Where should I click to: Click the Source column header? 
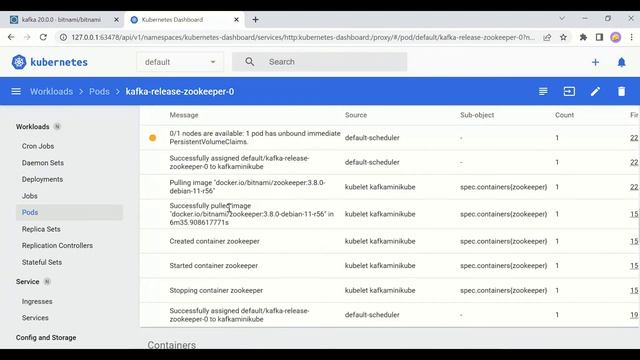356,115
